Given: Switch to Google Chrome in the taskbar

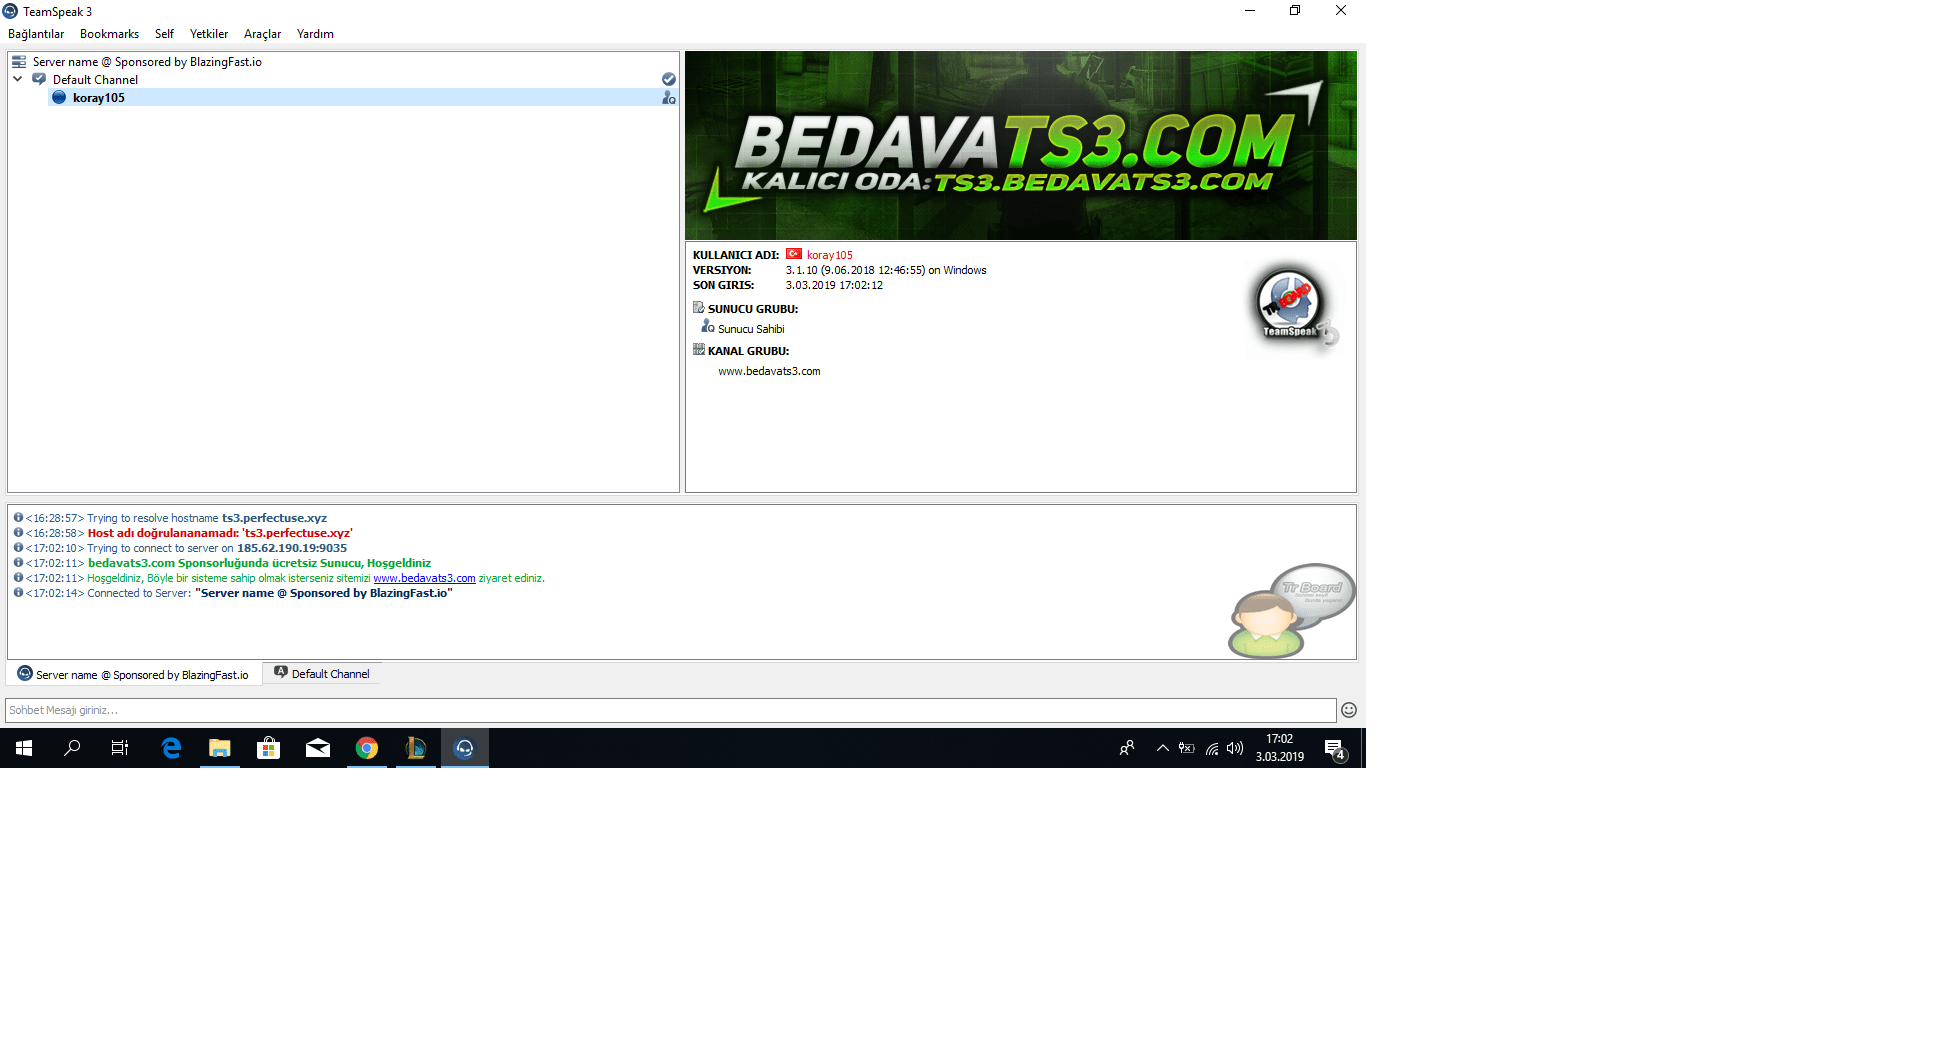Looking at the screenshot, I should 367,748.
